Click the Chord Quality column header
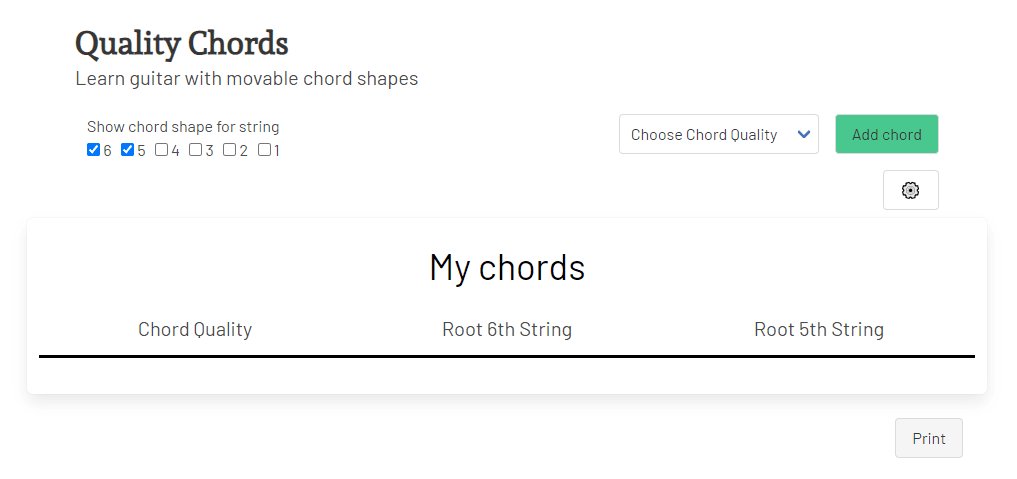The image size is (1017, 479). coord(195,329)
